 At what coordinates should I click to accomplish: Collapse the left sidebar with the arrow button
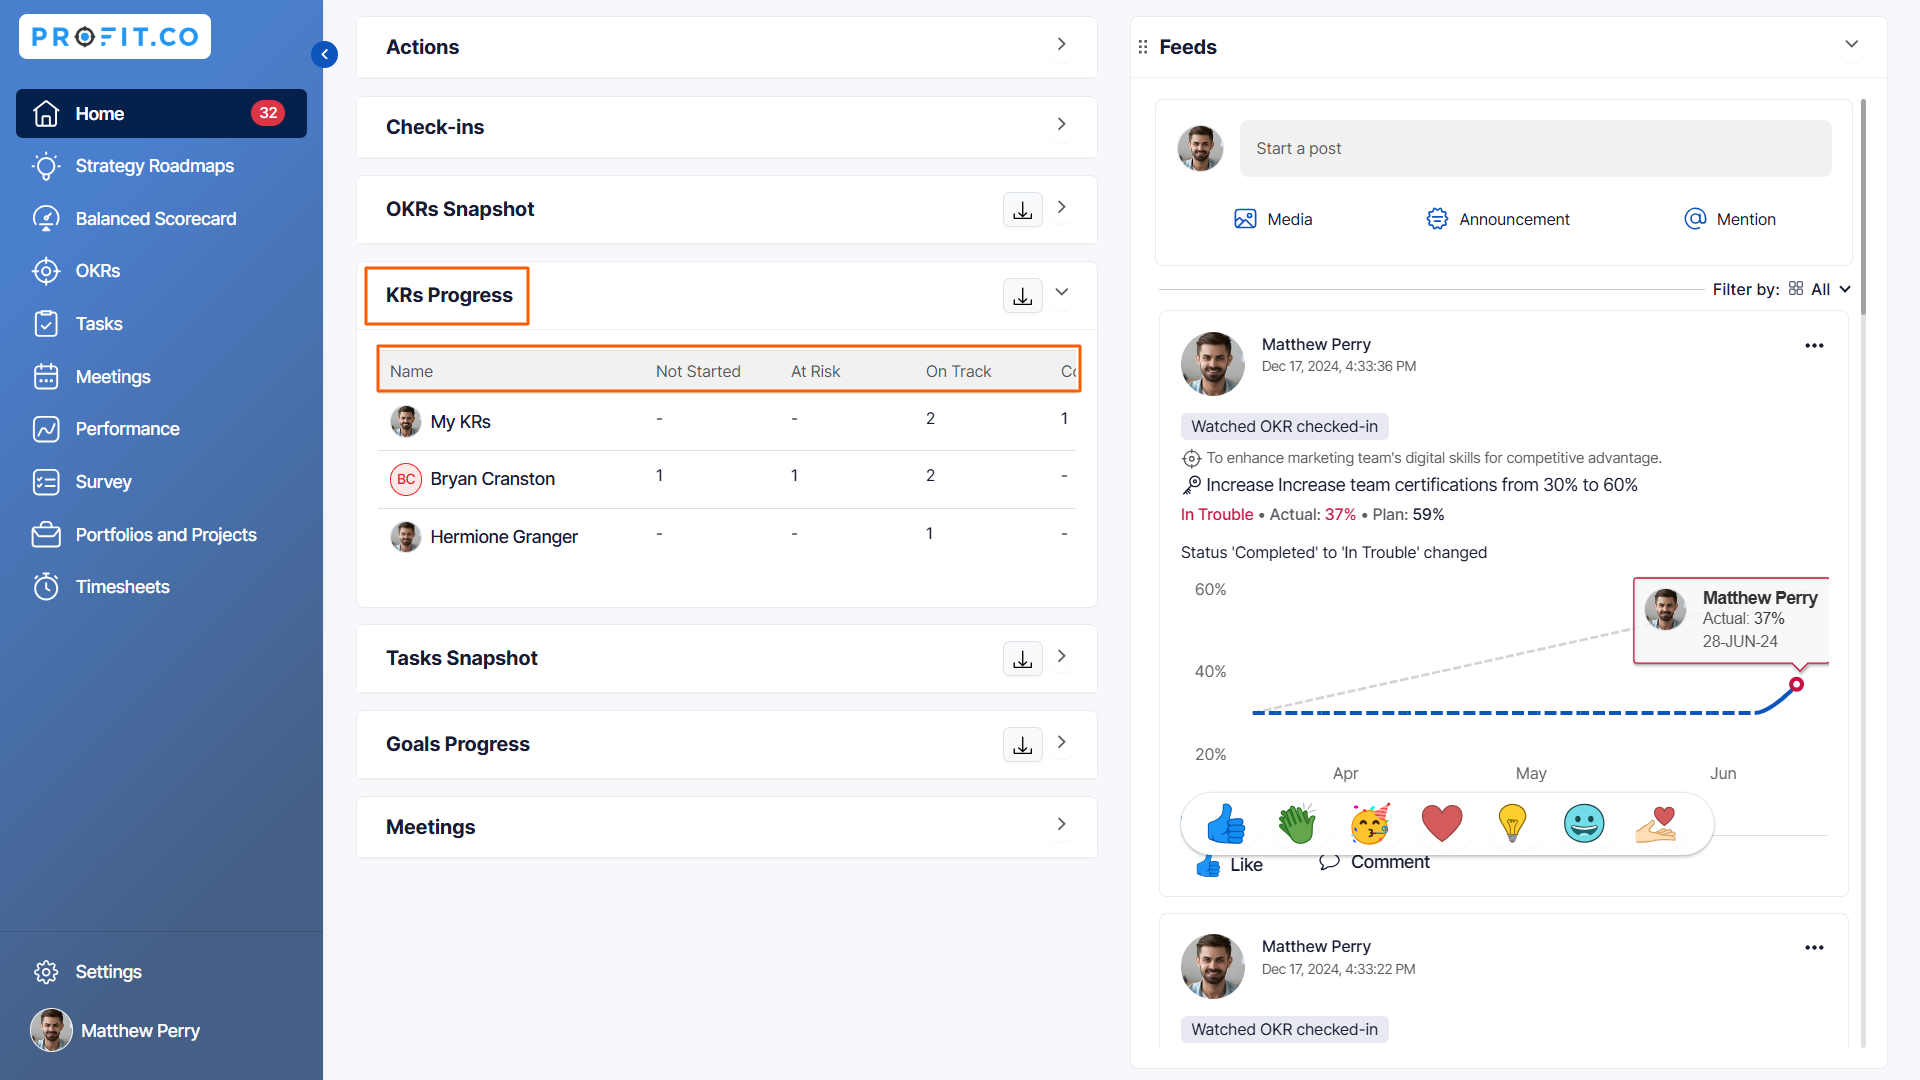pyautogui.click(x=324, y=54)
